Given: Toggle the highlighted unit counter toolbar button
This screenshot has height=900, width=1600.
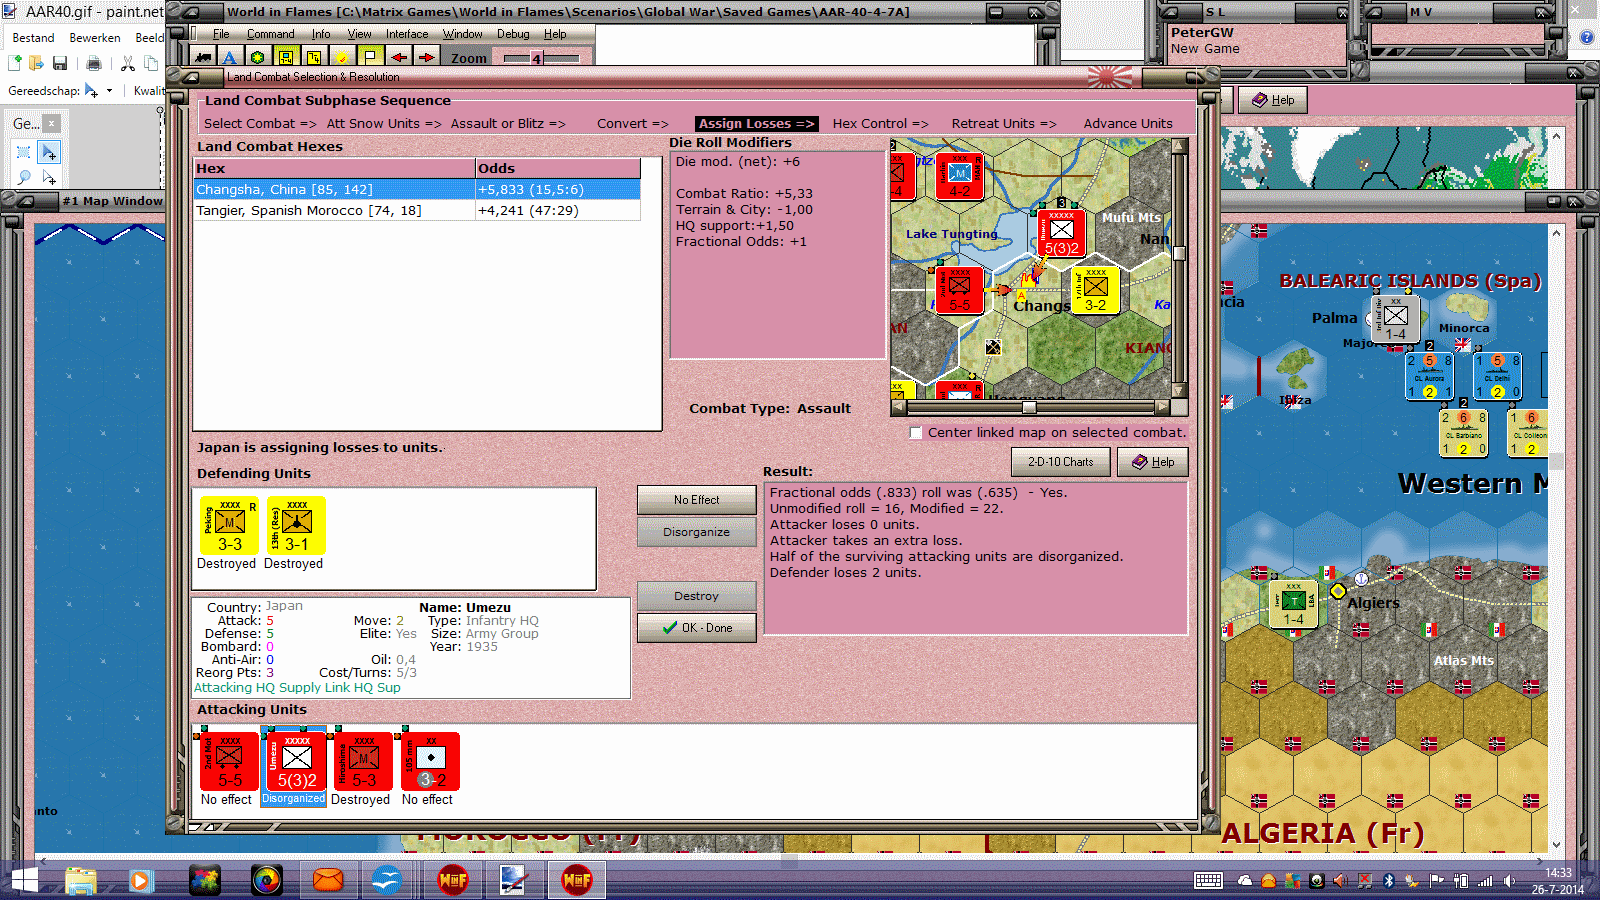Looking at the screenshot, I should pyautogui.click(x=285, y=57).
